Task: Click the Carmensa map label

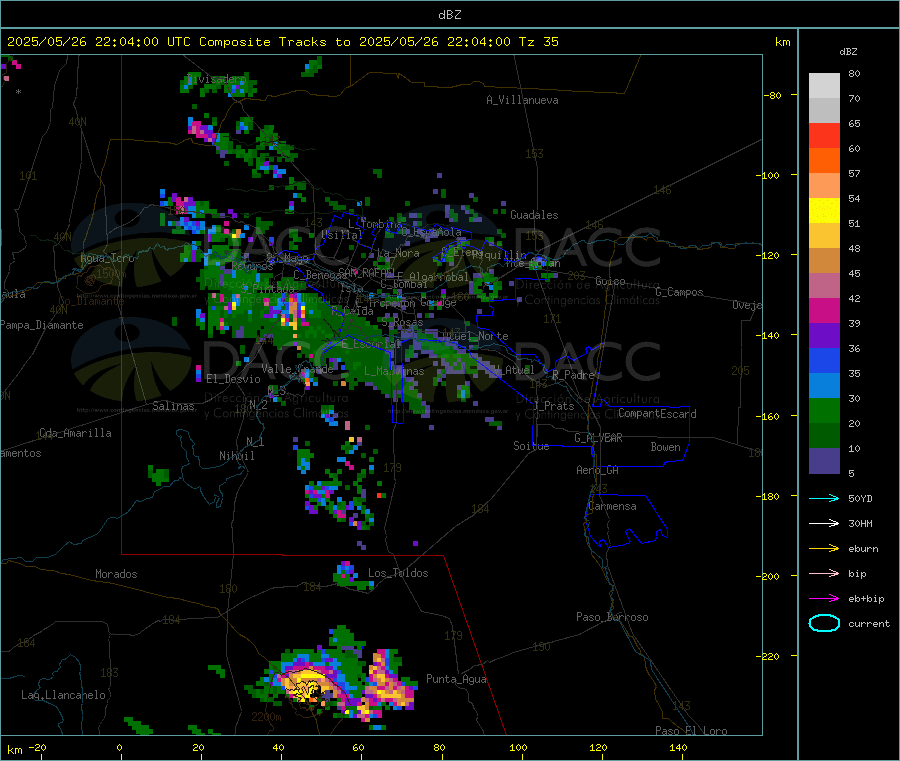Action: 612,506
